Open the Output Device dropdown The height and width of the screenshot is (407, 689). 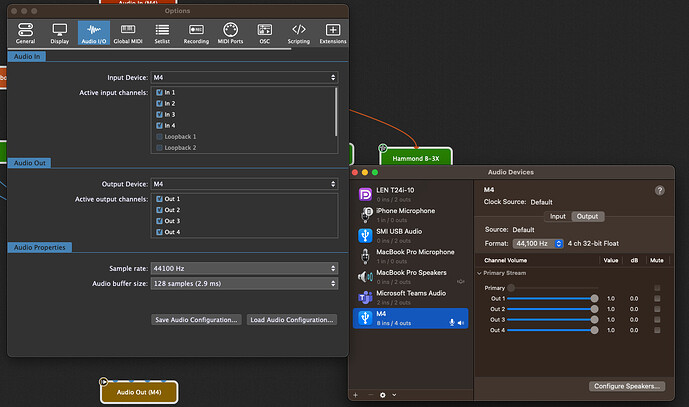(244, 184)
